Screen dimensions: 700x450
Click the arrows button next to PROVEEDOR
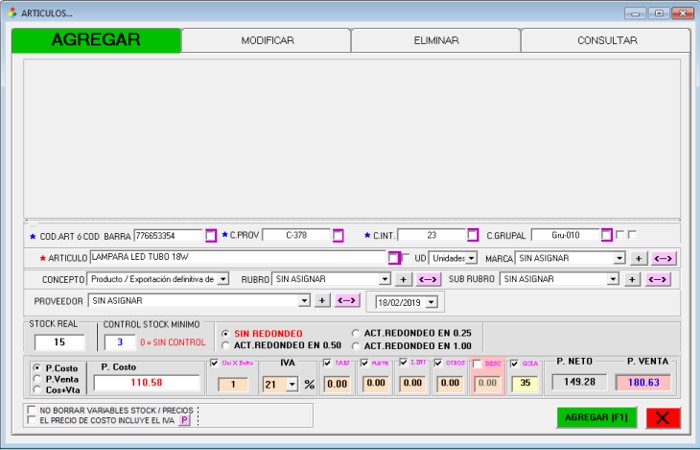click(x=347, y=300)
